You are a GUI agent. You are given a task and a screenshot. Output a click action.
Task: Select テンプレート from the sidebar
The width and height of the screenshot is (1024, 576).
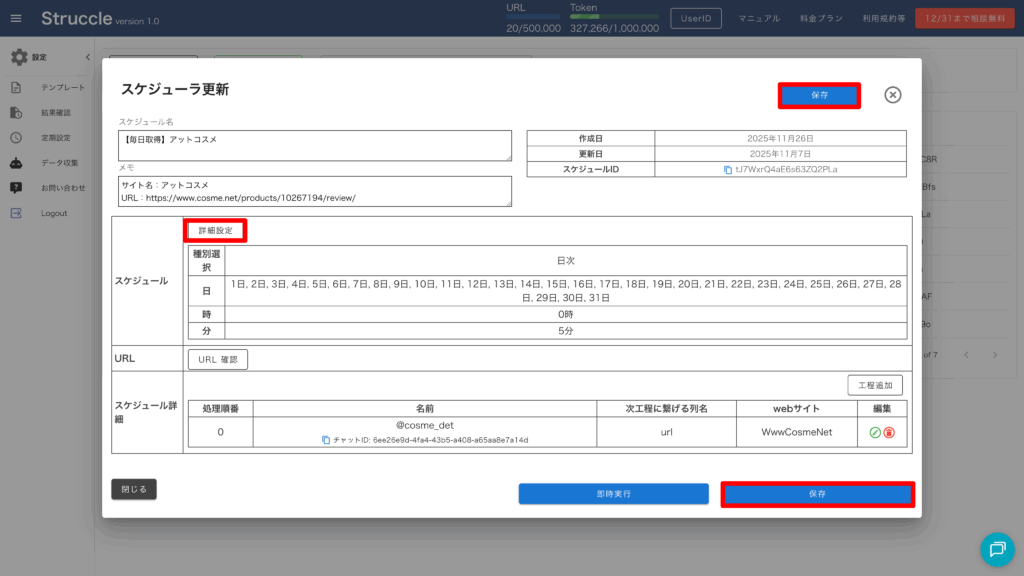tap(62, 88)
